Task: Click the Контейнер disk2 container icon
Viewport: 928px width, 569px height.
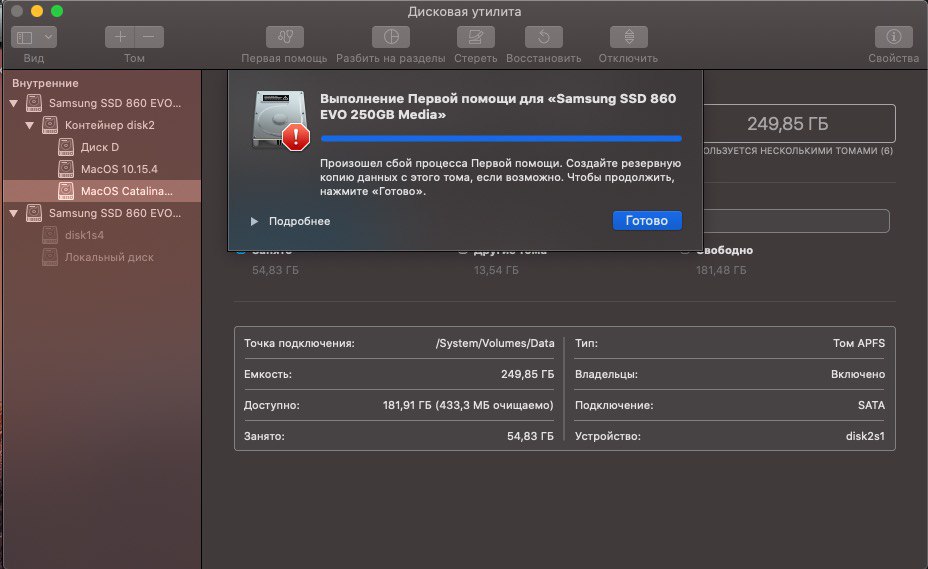Action: pos(50,125)
